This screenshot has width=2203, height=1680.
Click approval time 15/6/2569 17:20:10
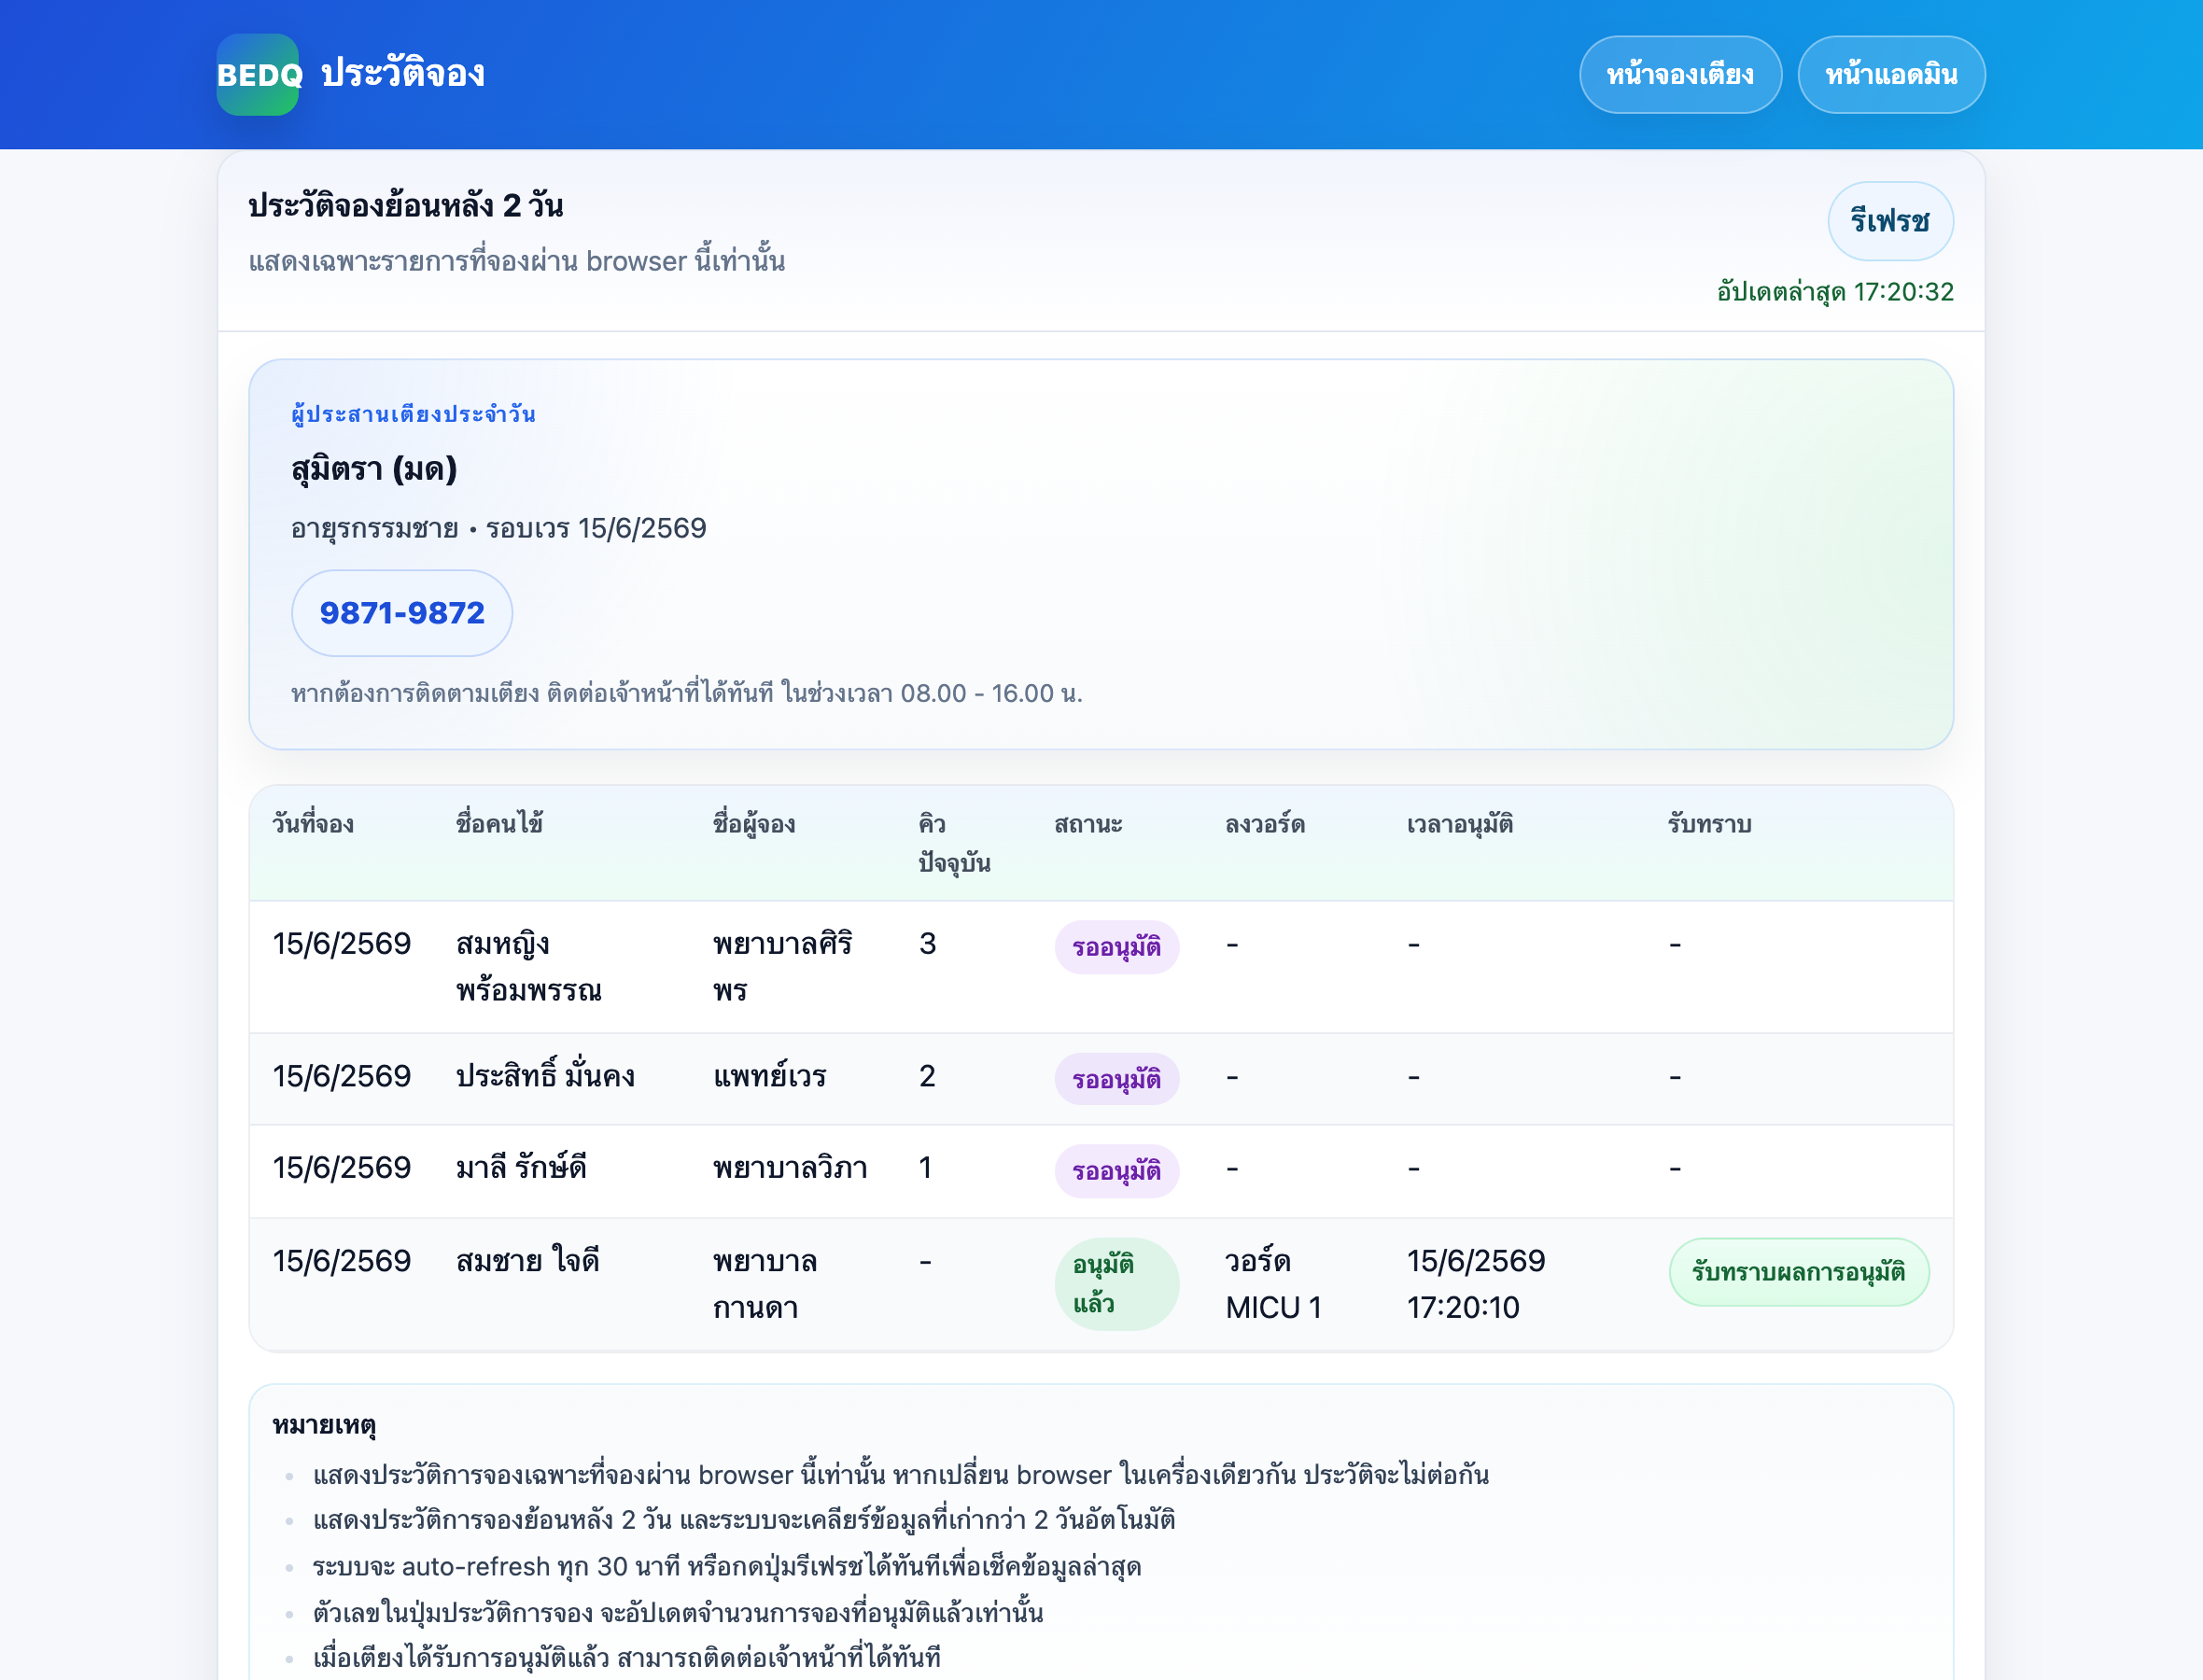(x=1476, y=1284)
